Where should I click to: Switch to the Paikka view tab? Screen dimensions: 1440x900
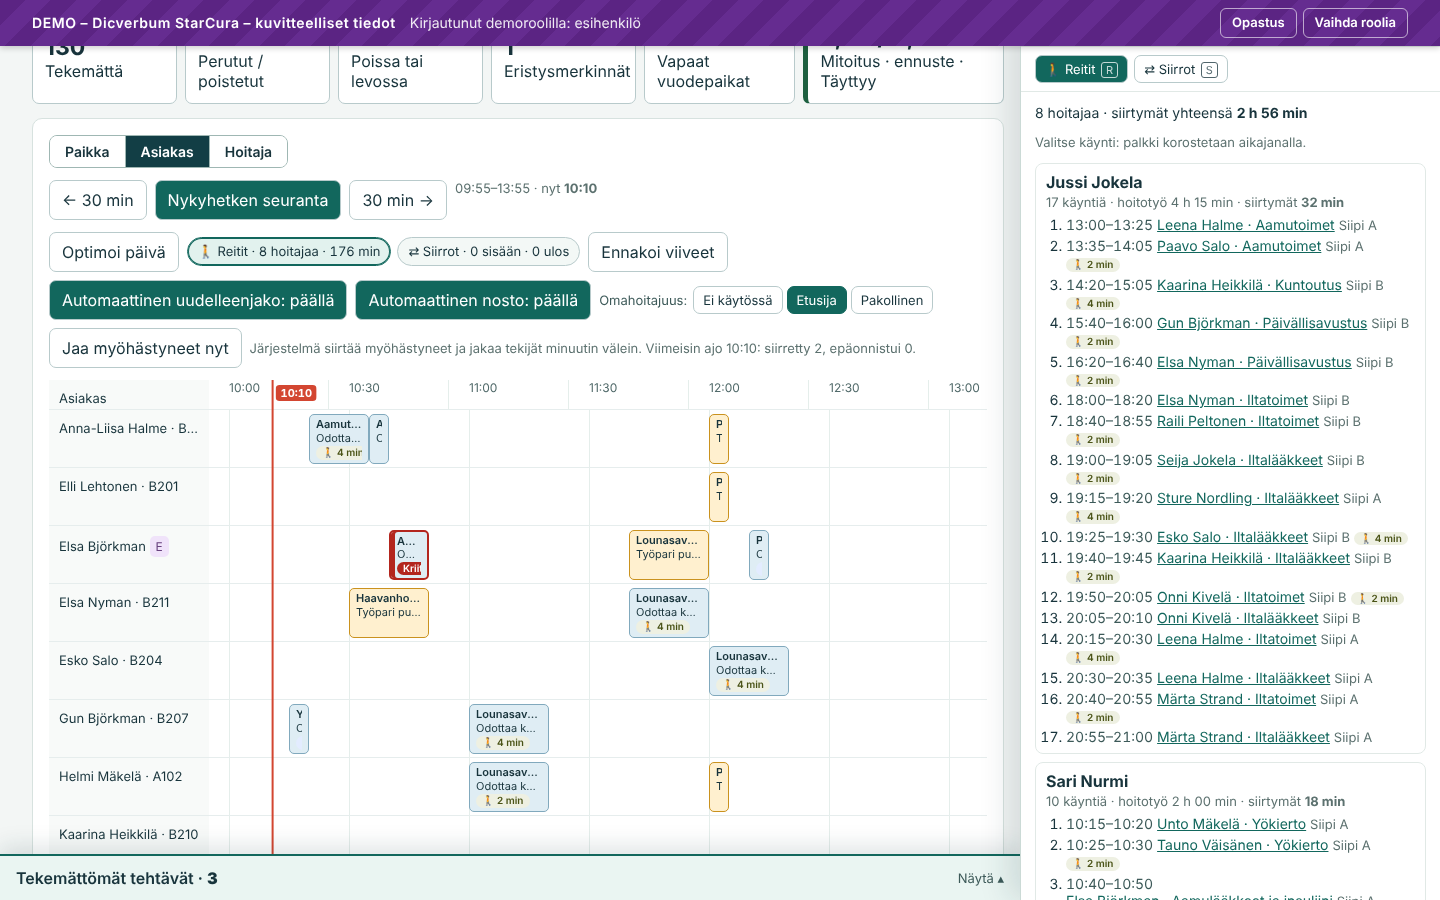pos(87,152)
